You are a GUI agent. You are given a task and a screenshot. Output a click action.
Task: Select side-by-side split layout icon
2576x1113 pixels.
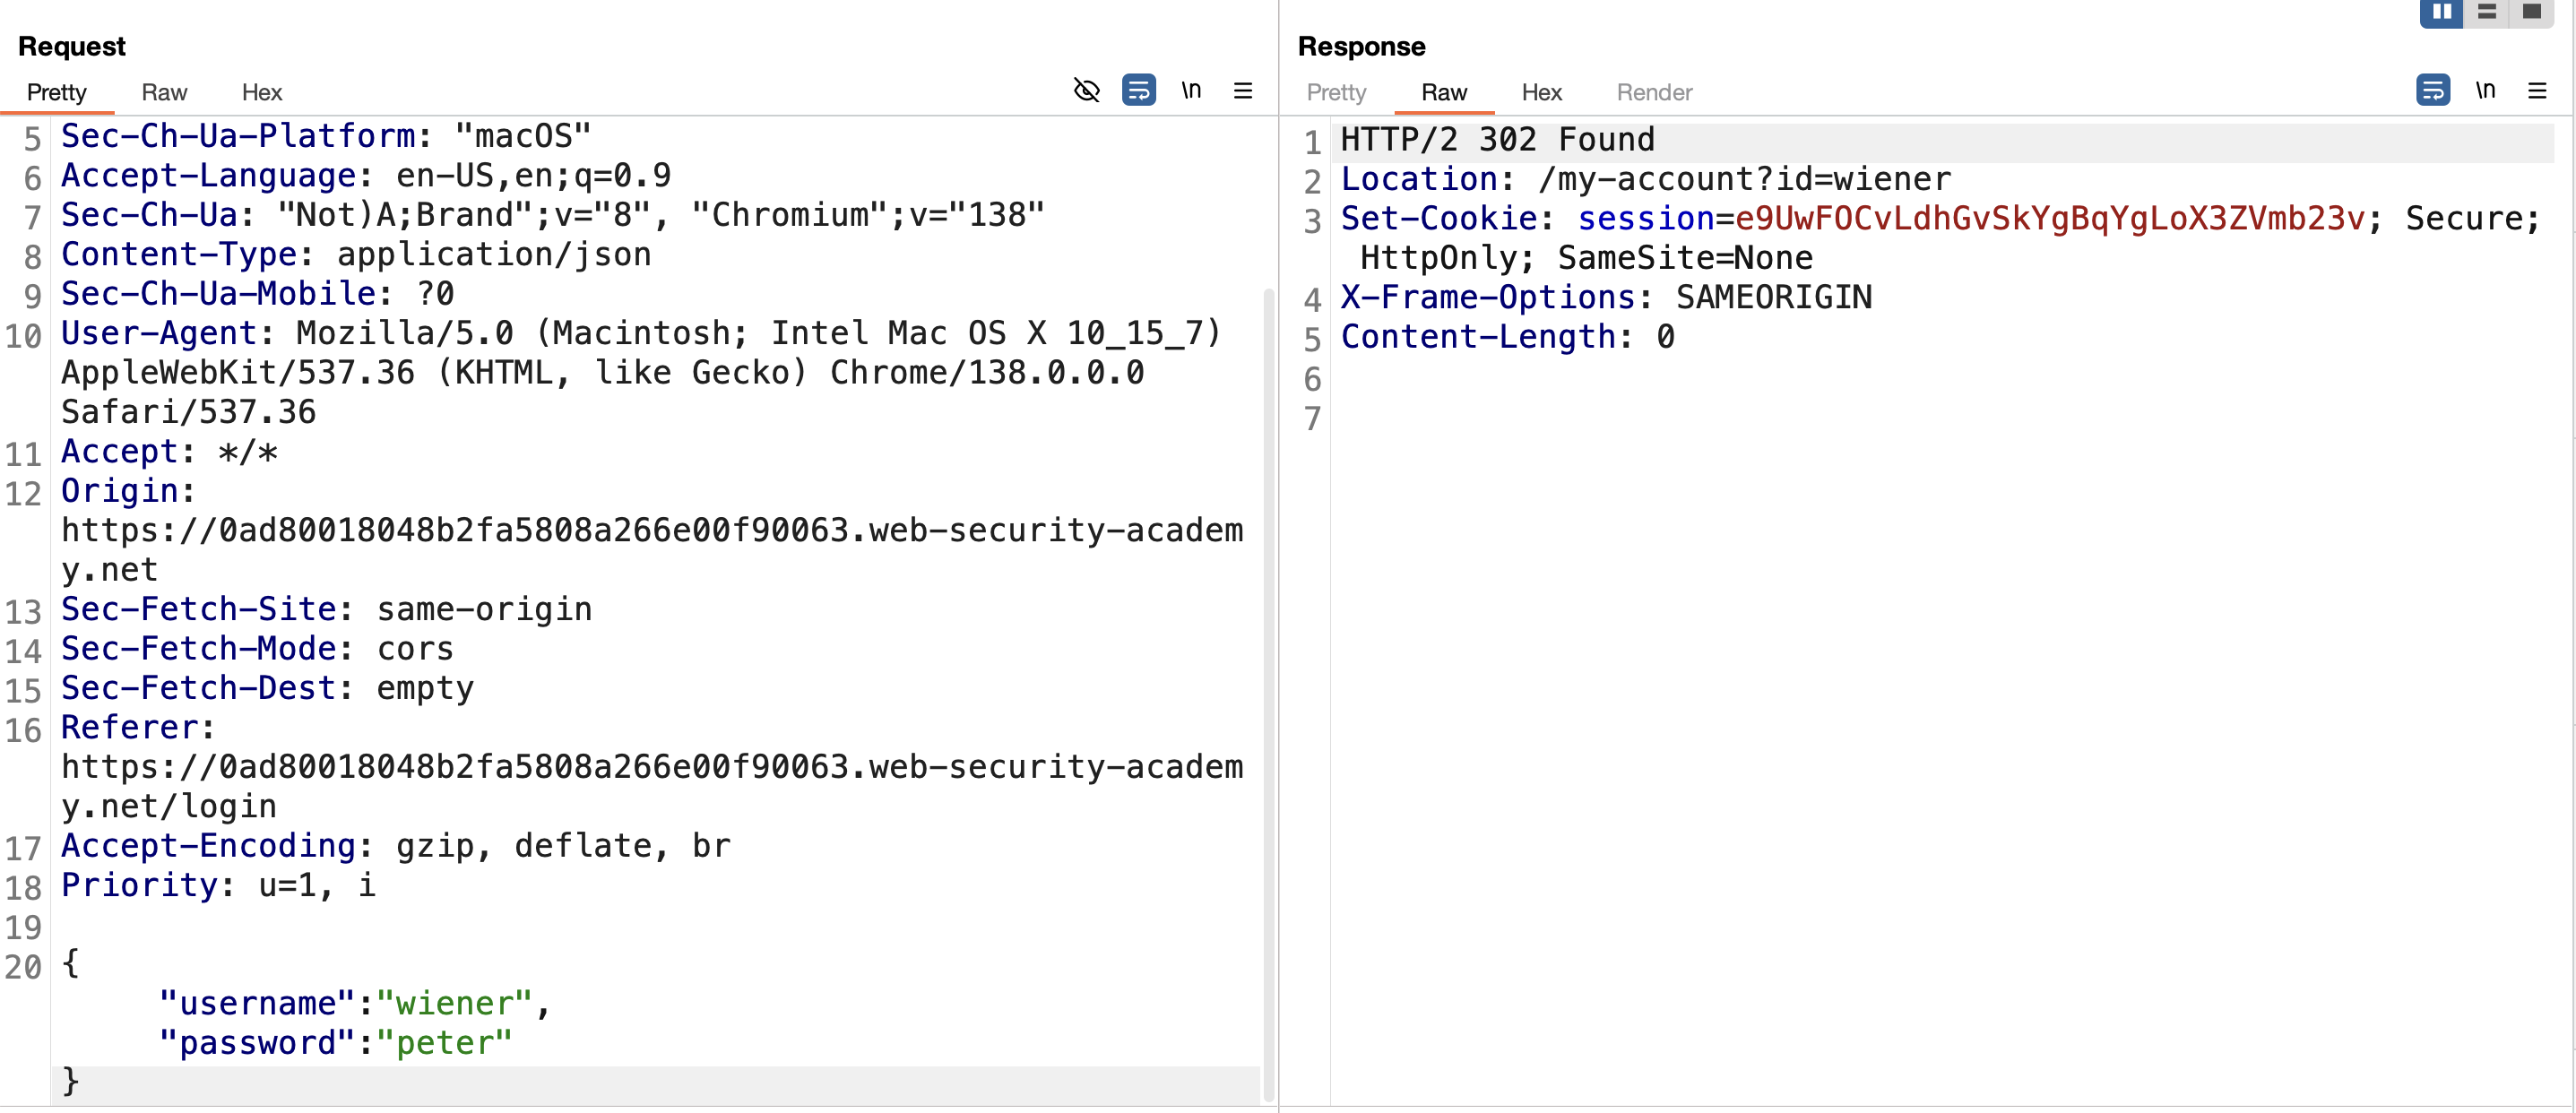coord(2442,12)
